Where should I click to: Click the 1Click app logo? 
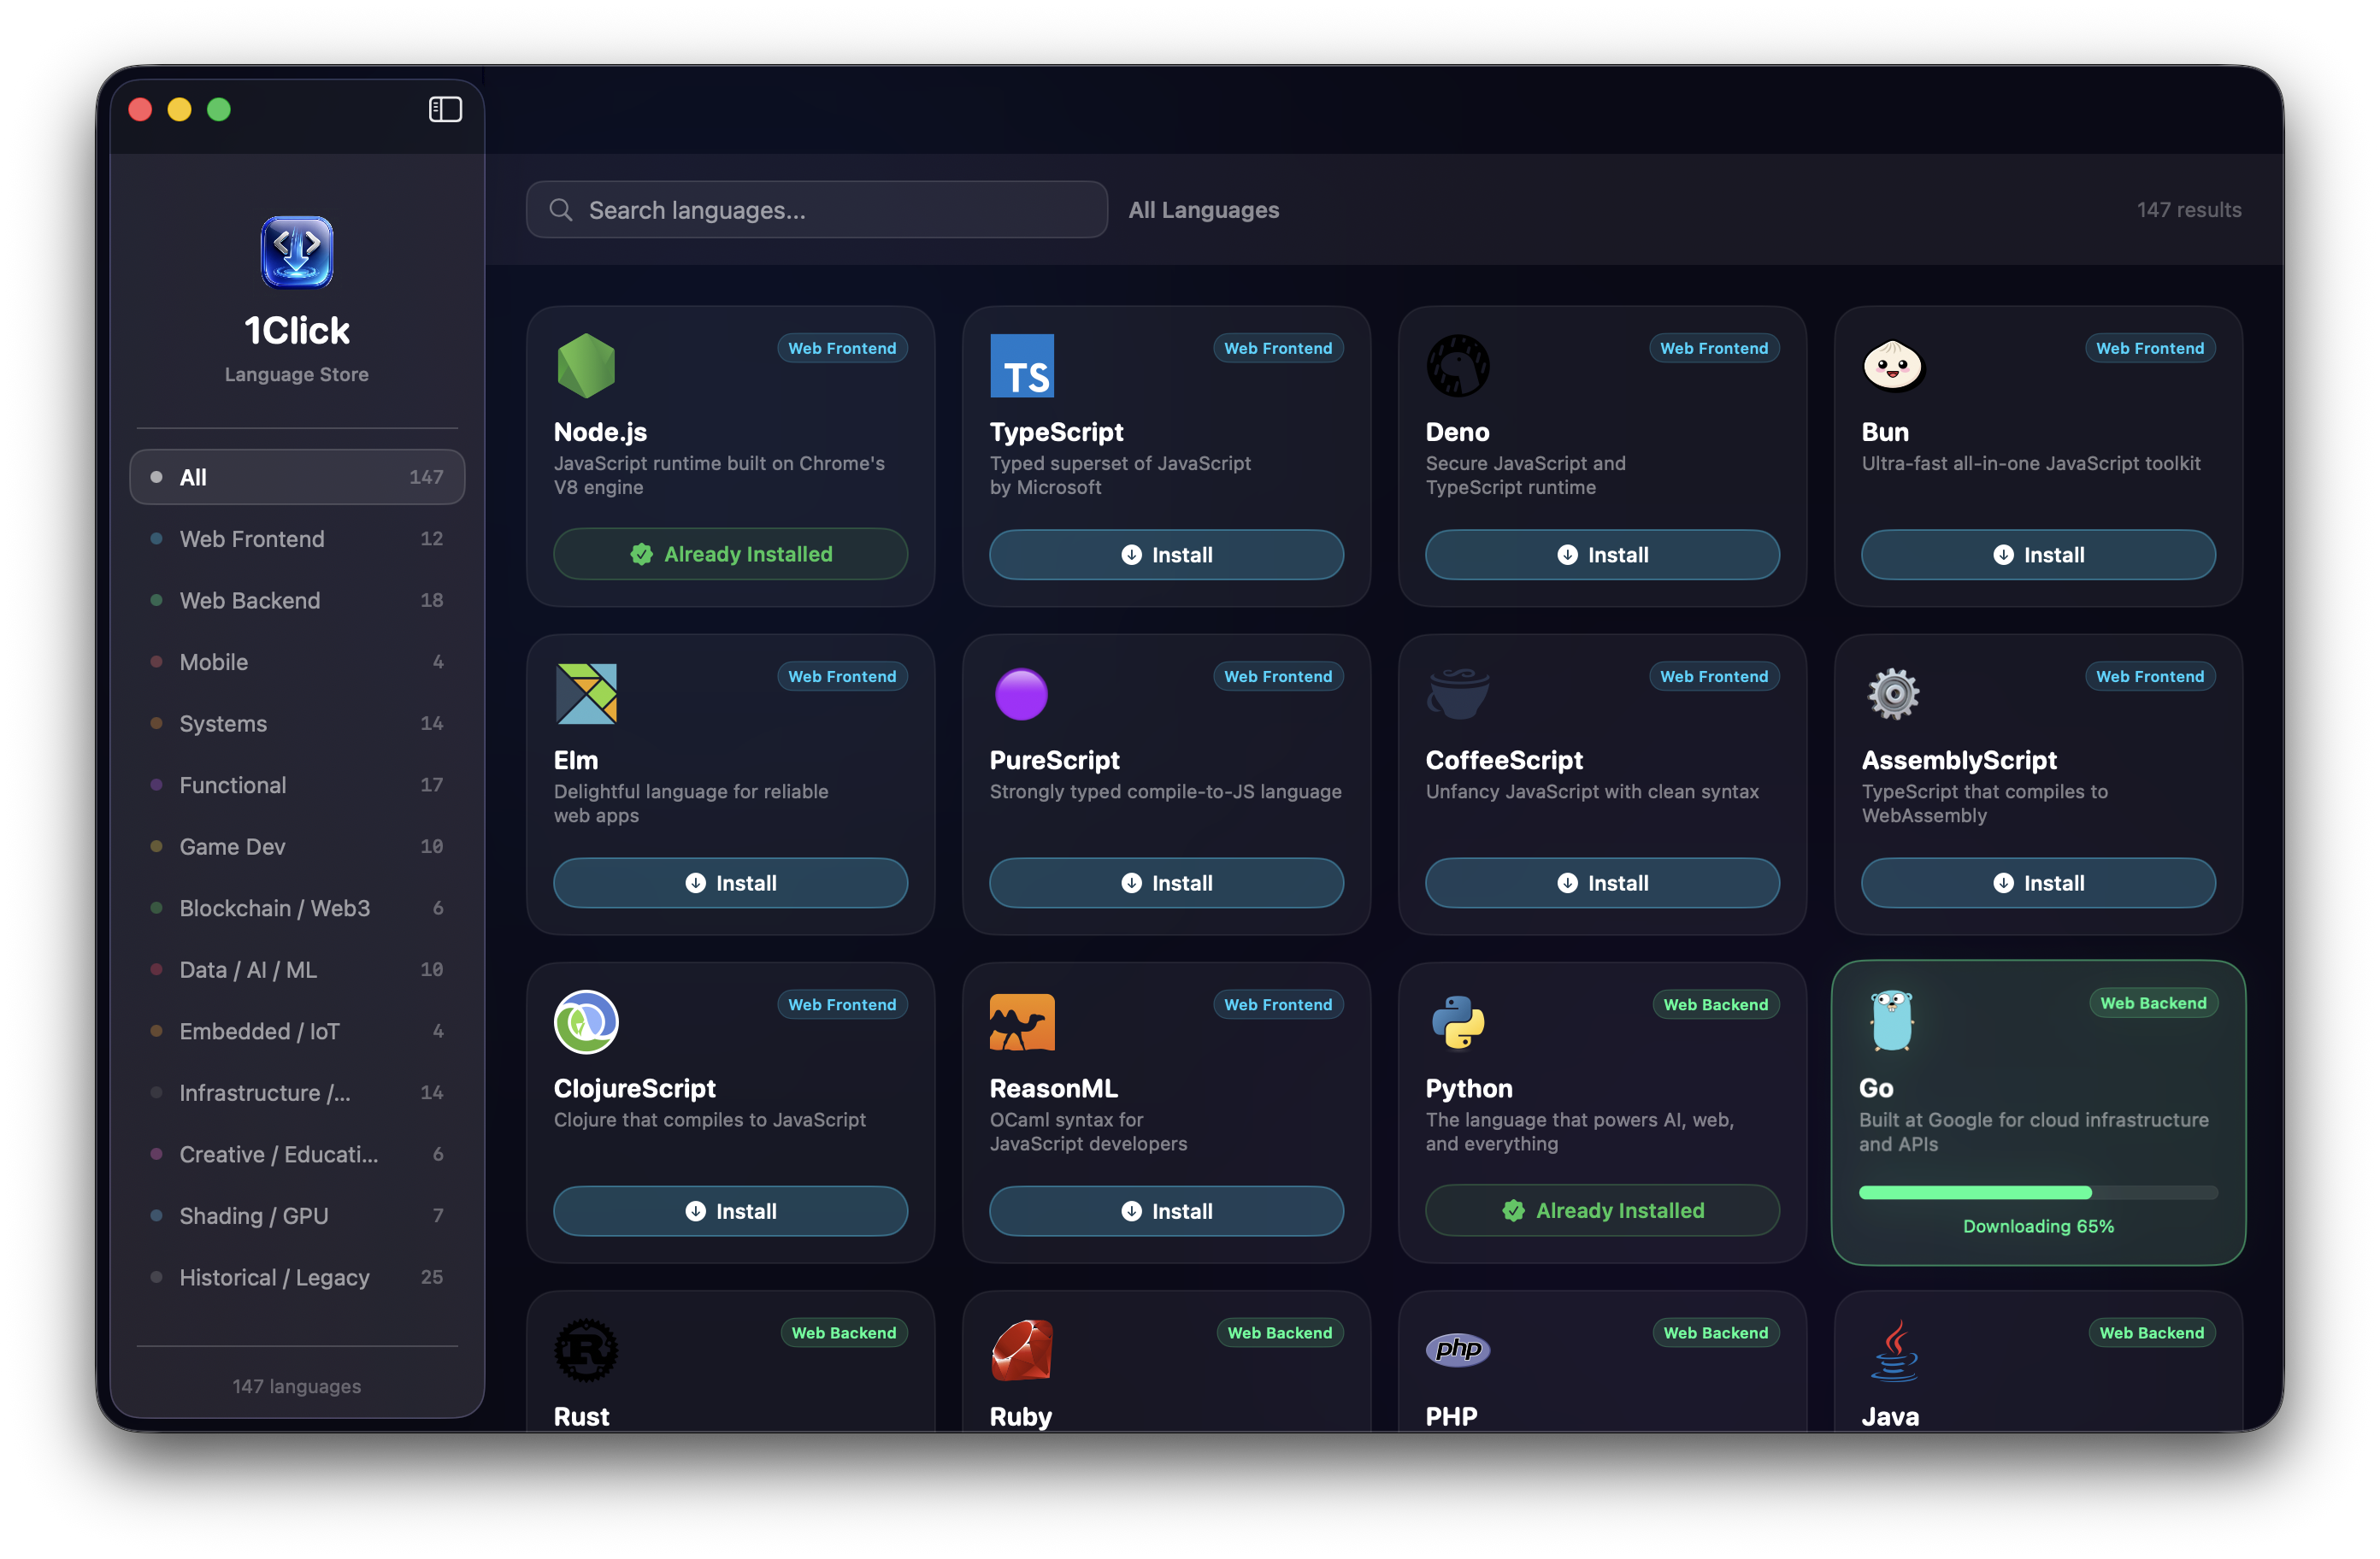tap(297, 252)
